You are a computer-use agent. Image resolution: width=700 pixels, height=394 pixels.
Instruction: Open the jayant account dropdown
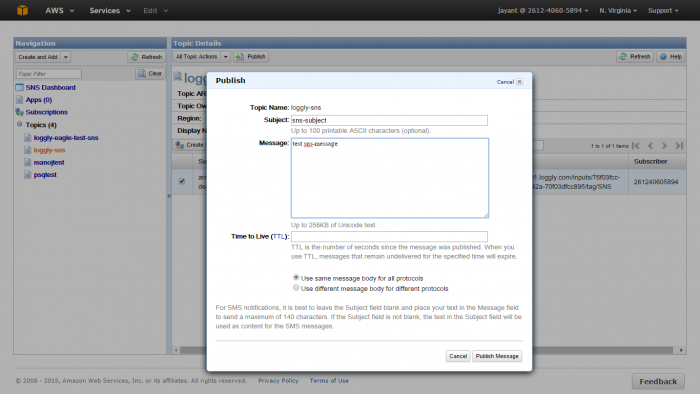tap(543, 10)
